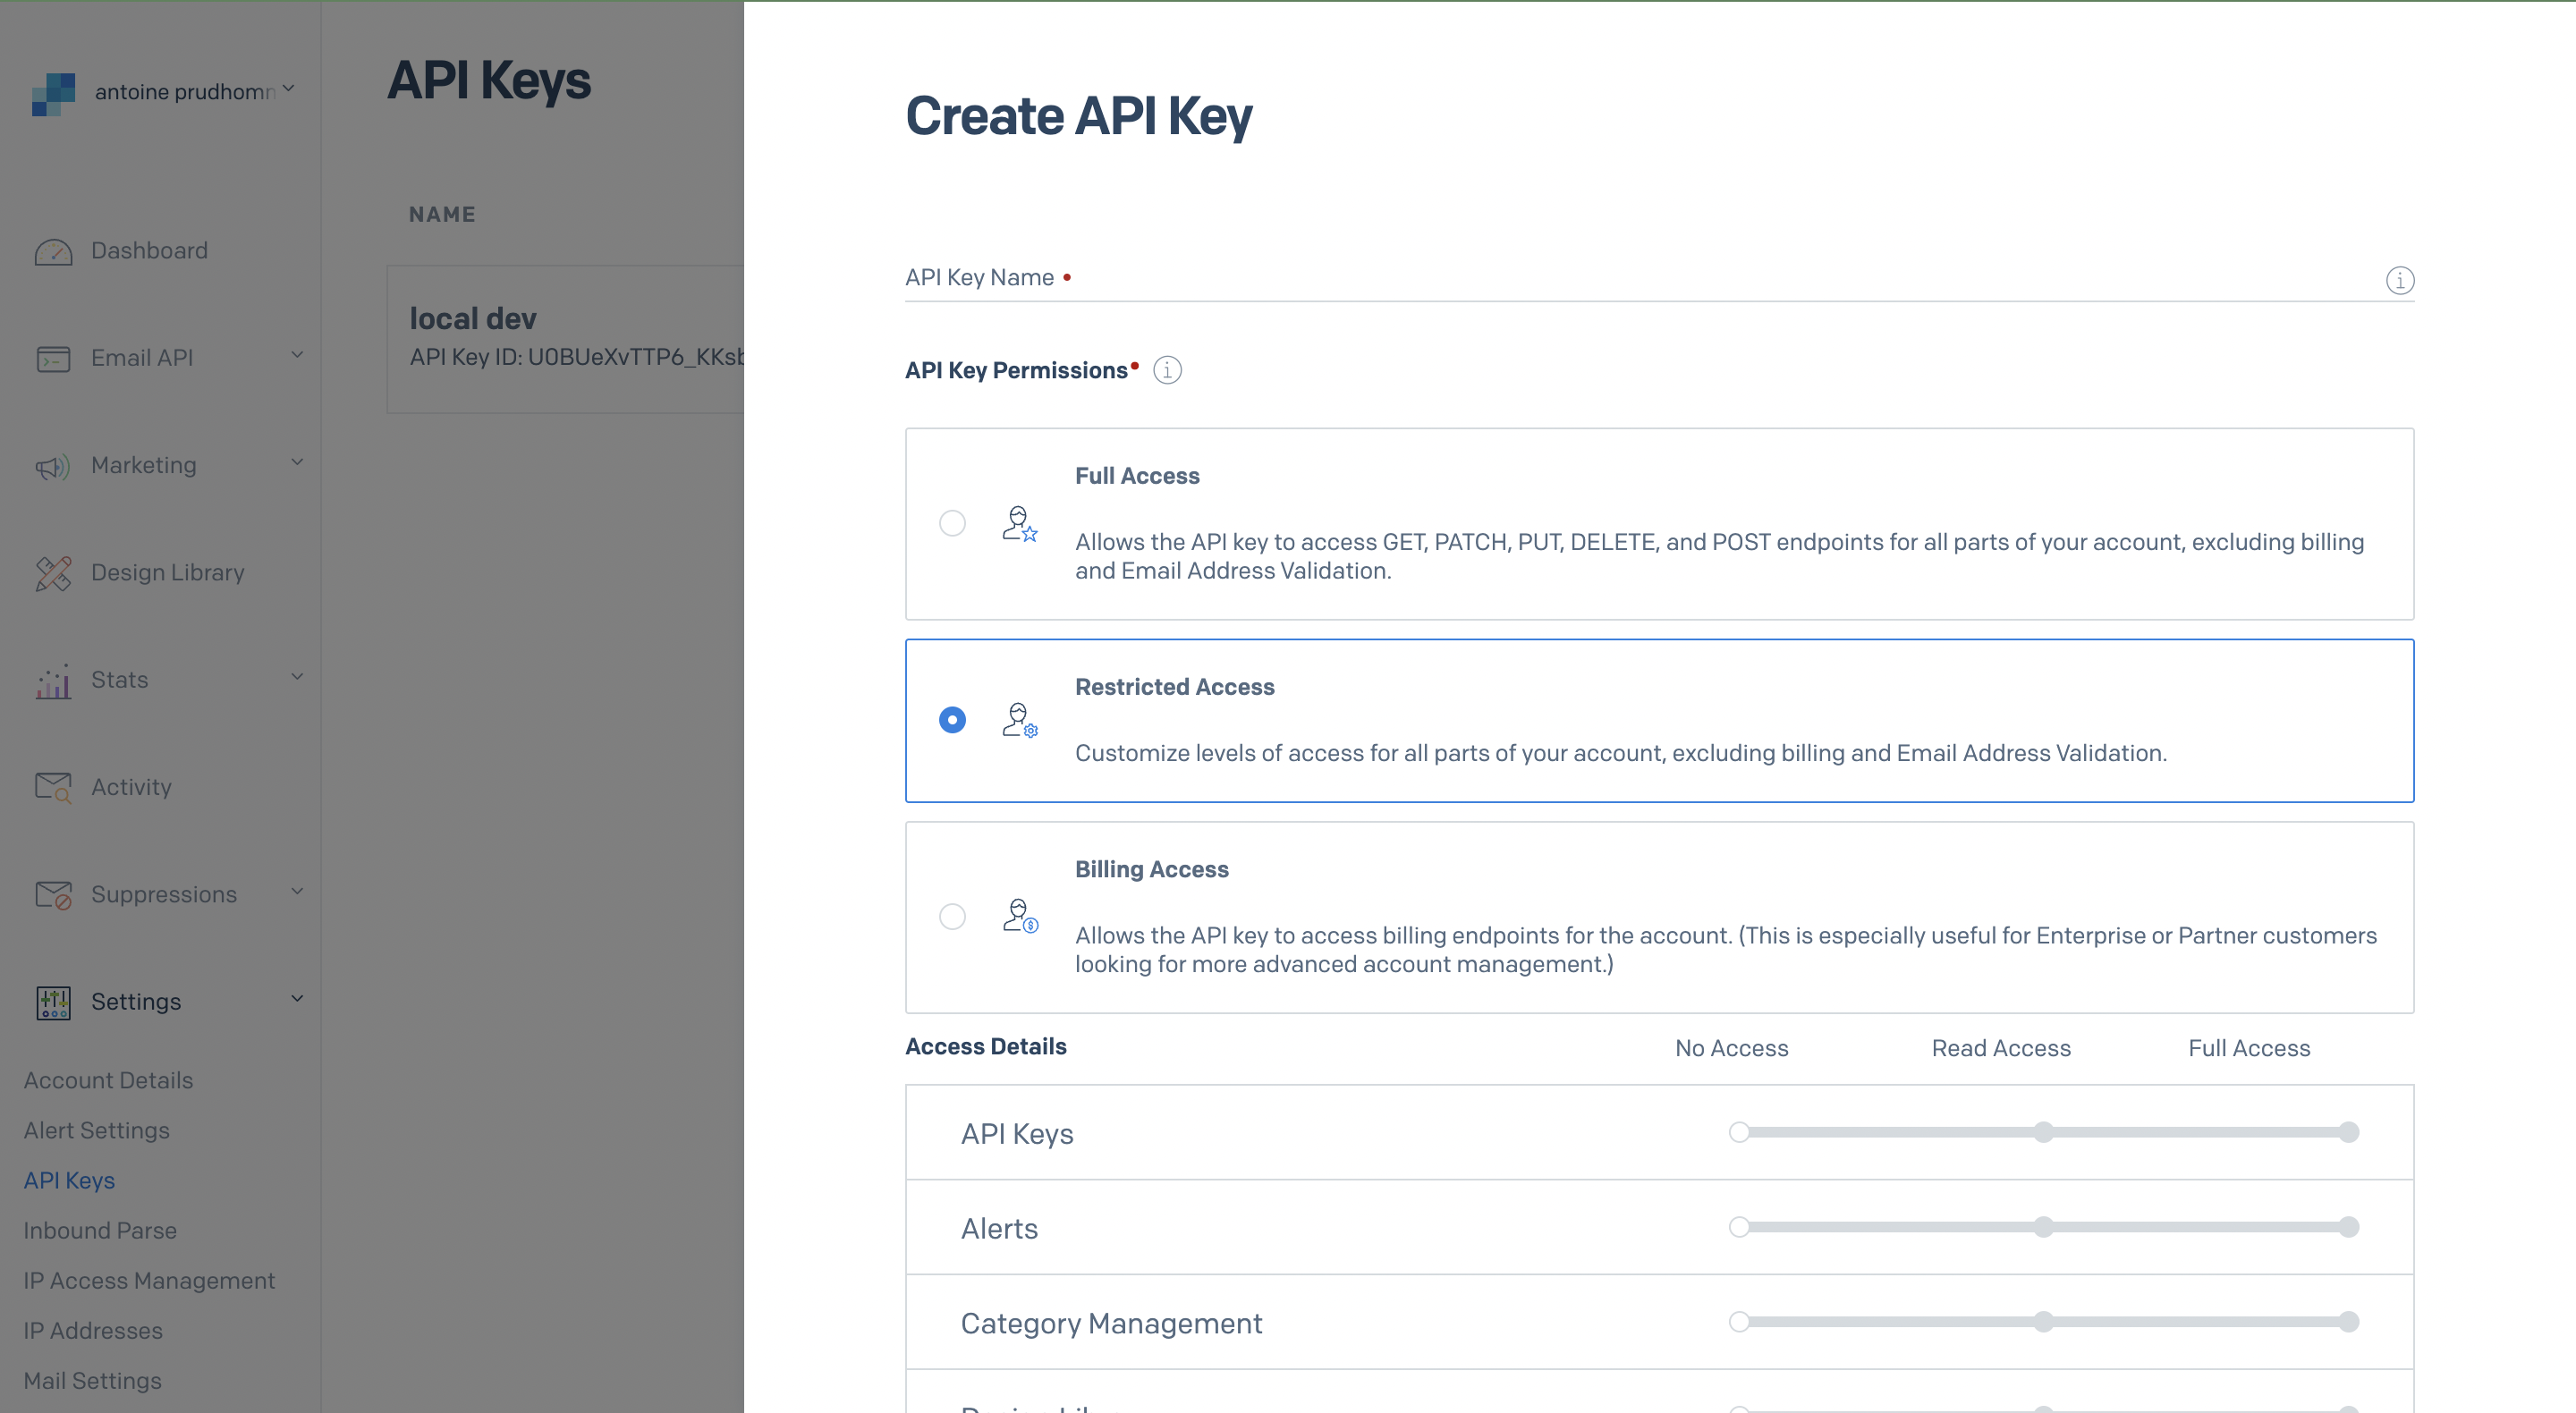The image size is (2576, 1413).
Task: Select the Billing Access radio button
Action: coord(952,917)
